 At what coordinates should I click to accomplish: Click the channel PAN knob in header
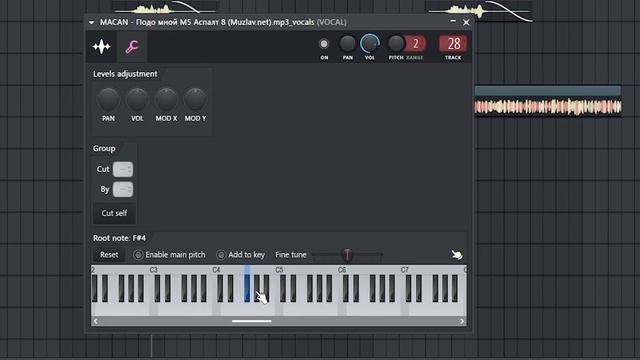tap(347, 44)
